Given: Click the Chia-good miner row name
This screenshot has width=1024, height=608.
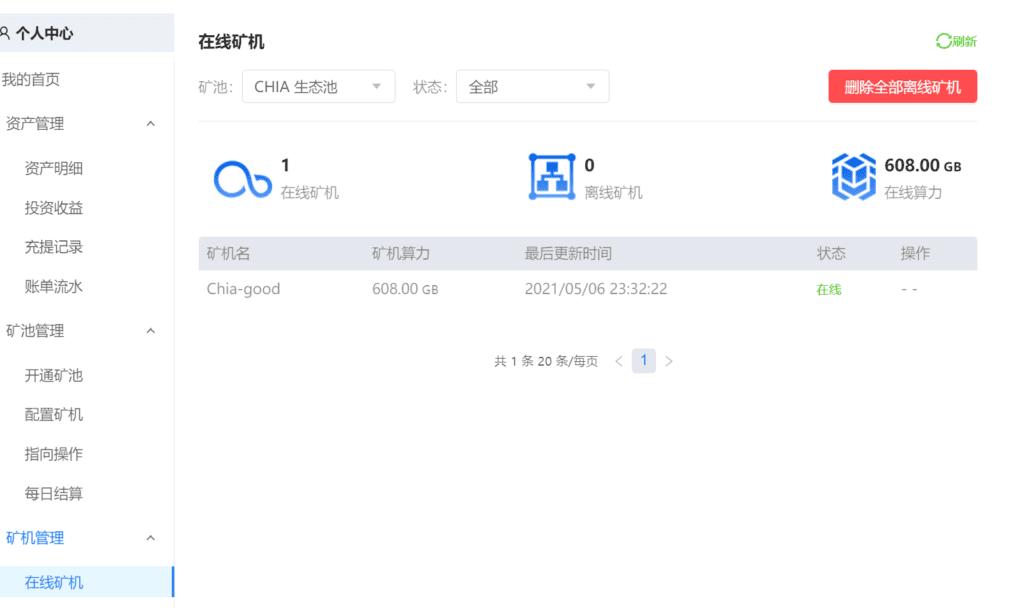Looking at the screenshot, I should tap(243, 289).
